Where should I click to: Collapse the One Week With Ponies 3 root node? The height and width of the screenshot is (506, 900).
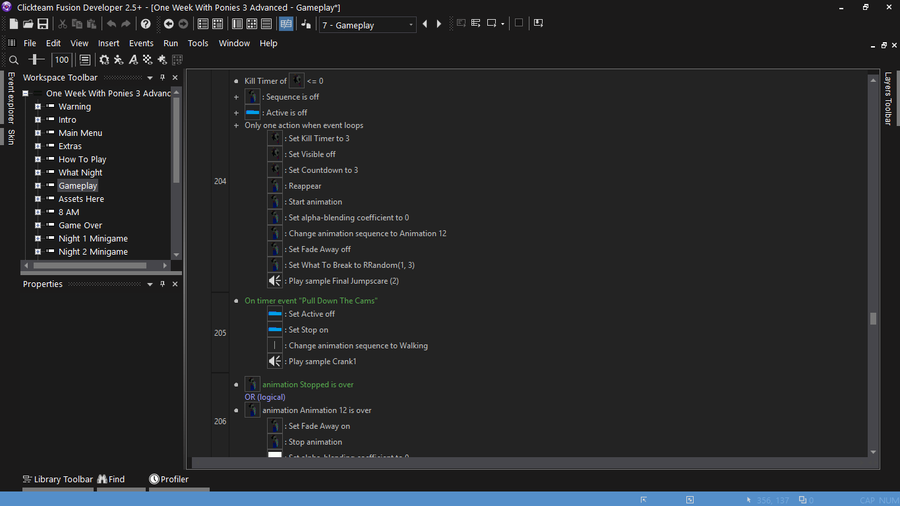(x=25, y=93)
